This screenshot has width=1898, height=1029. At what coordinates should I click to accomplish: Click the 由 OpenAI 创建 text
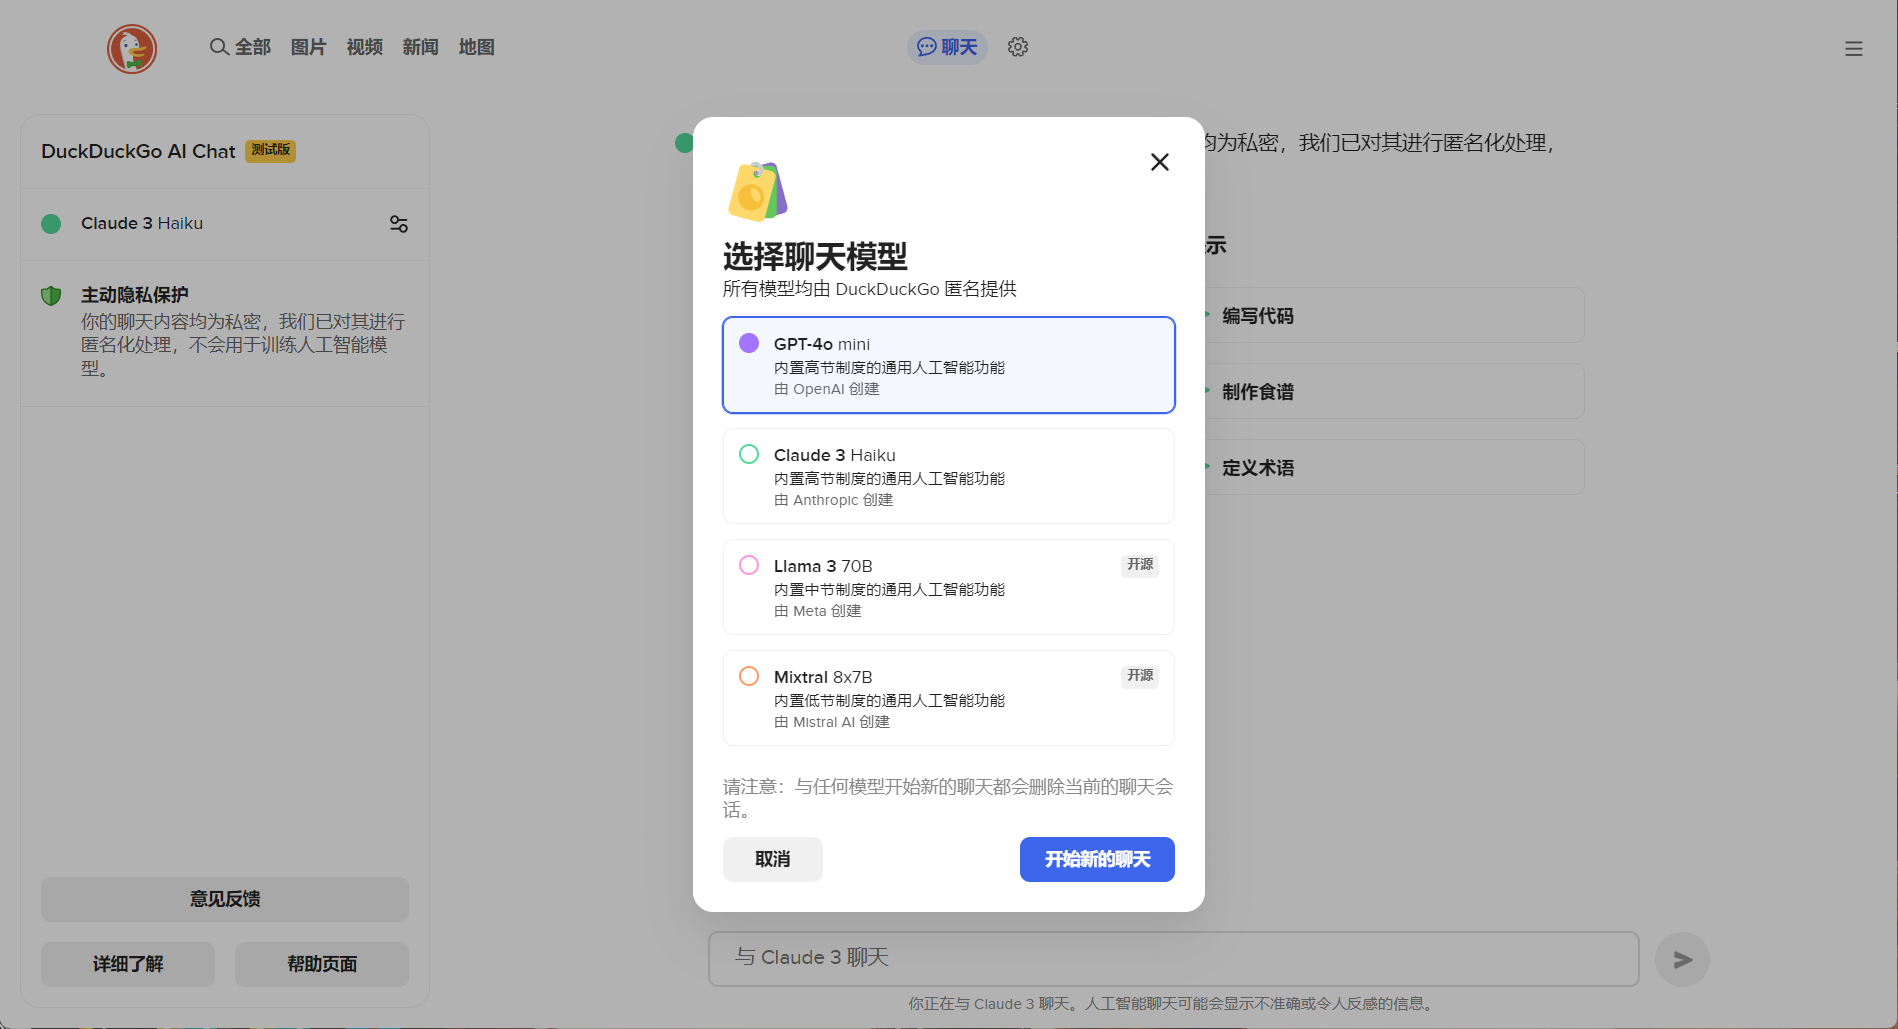coord(827,389)
